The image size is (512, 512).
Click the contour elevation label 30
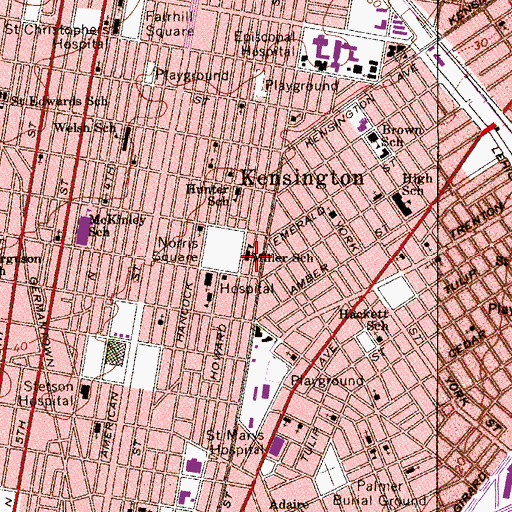pyautogui.click(x=480, y=44)
